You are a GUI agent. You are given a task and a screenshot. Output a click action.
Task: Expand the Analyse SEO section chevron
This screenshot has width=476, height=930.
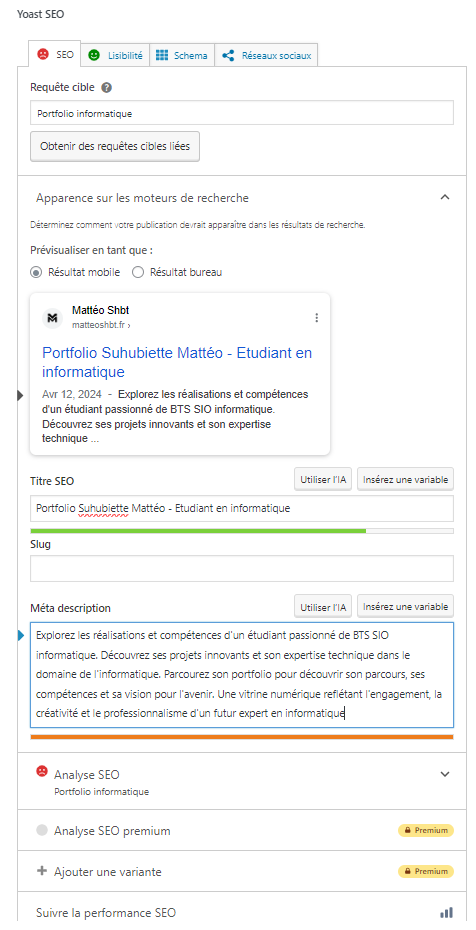[445, 774]
